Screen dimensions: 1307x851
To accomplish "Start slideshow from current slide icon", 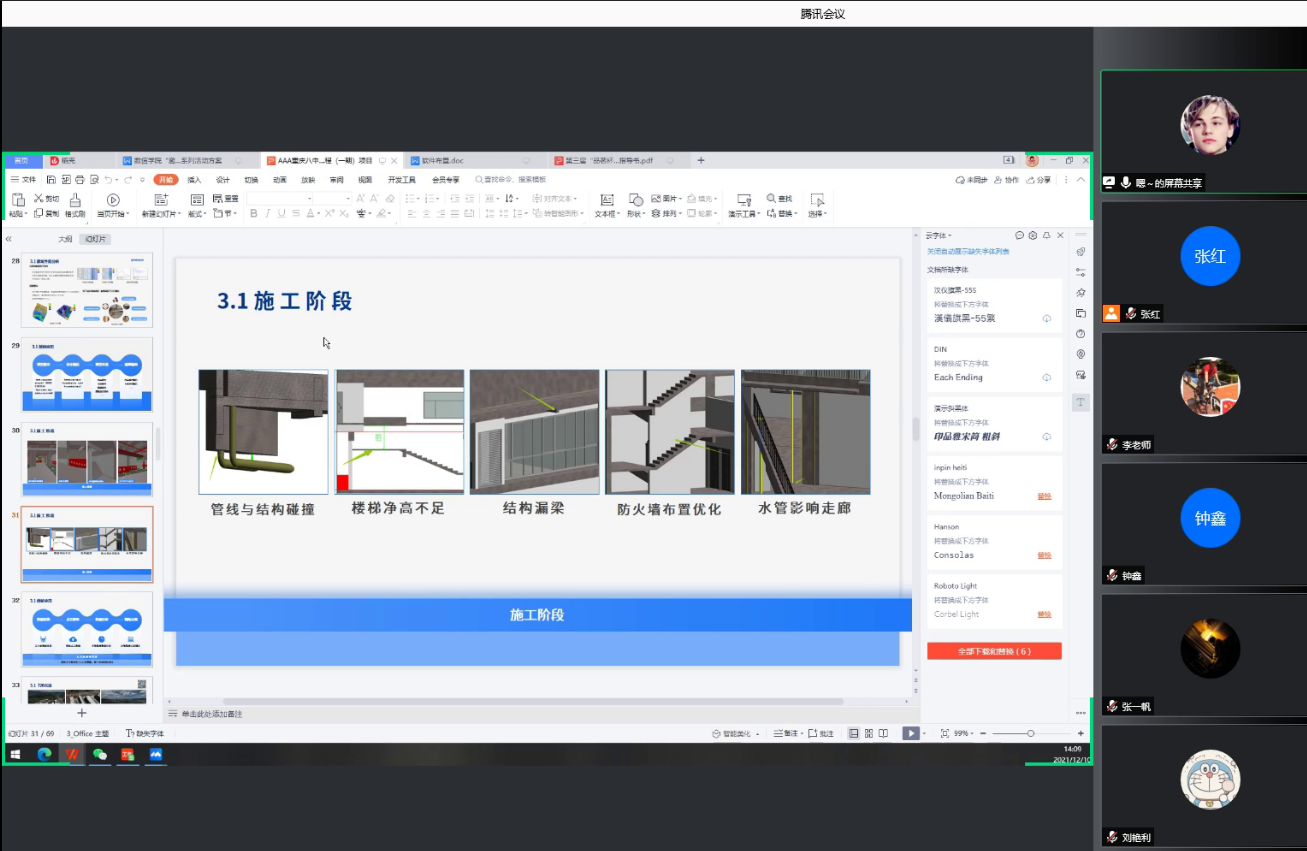I will (x=113, y=200).
